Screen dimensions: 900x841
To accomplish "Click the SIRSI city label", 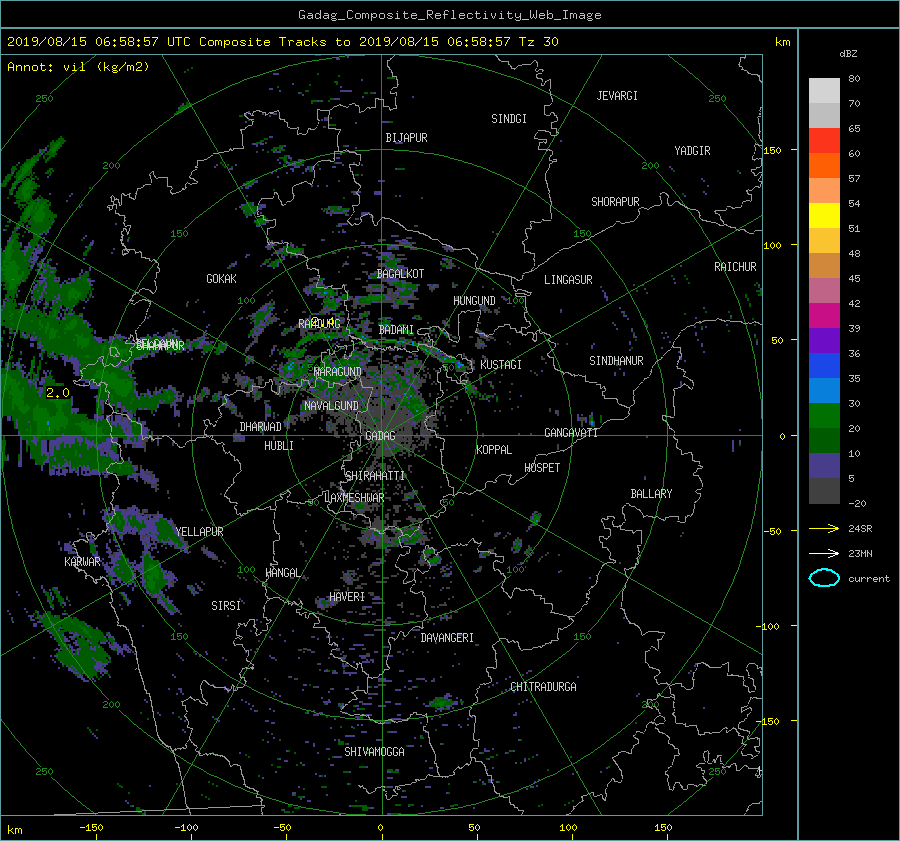I will point(226,606).
